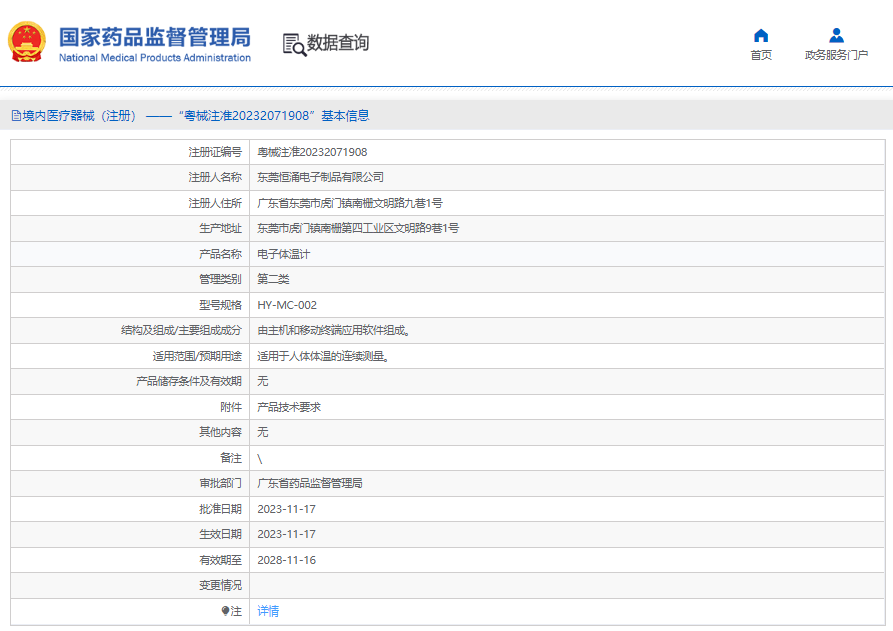Select product name 电子体温计
This screenshot has width=893, height=631.
click(x=284, y=254)
